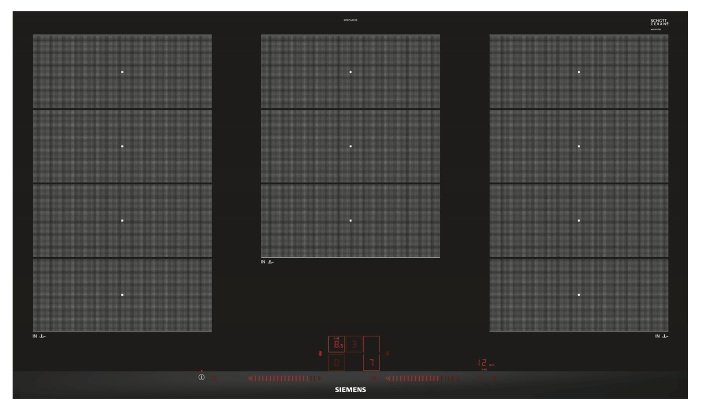Tap the induction symbol below the center column
Screen dimensions: 701x409
[268, 263]
